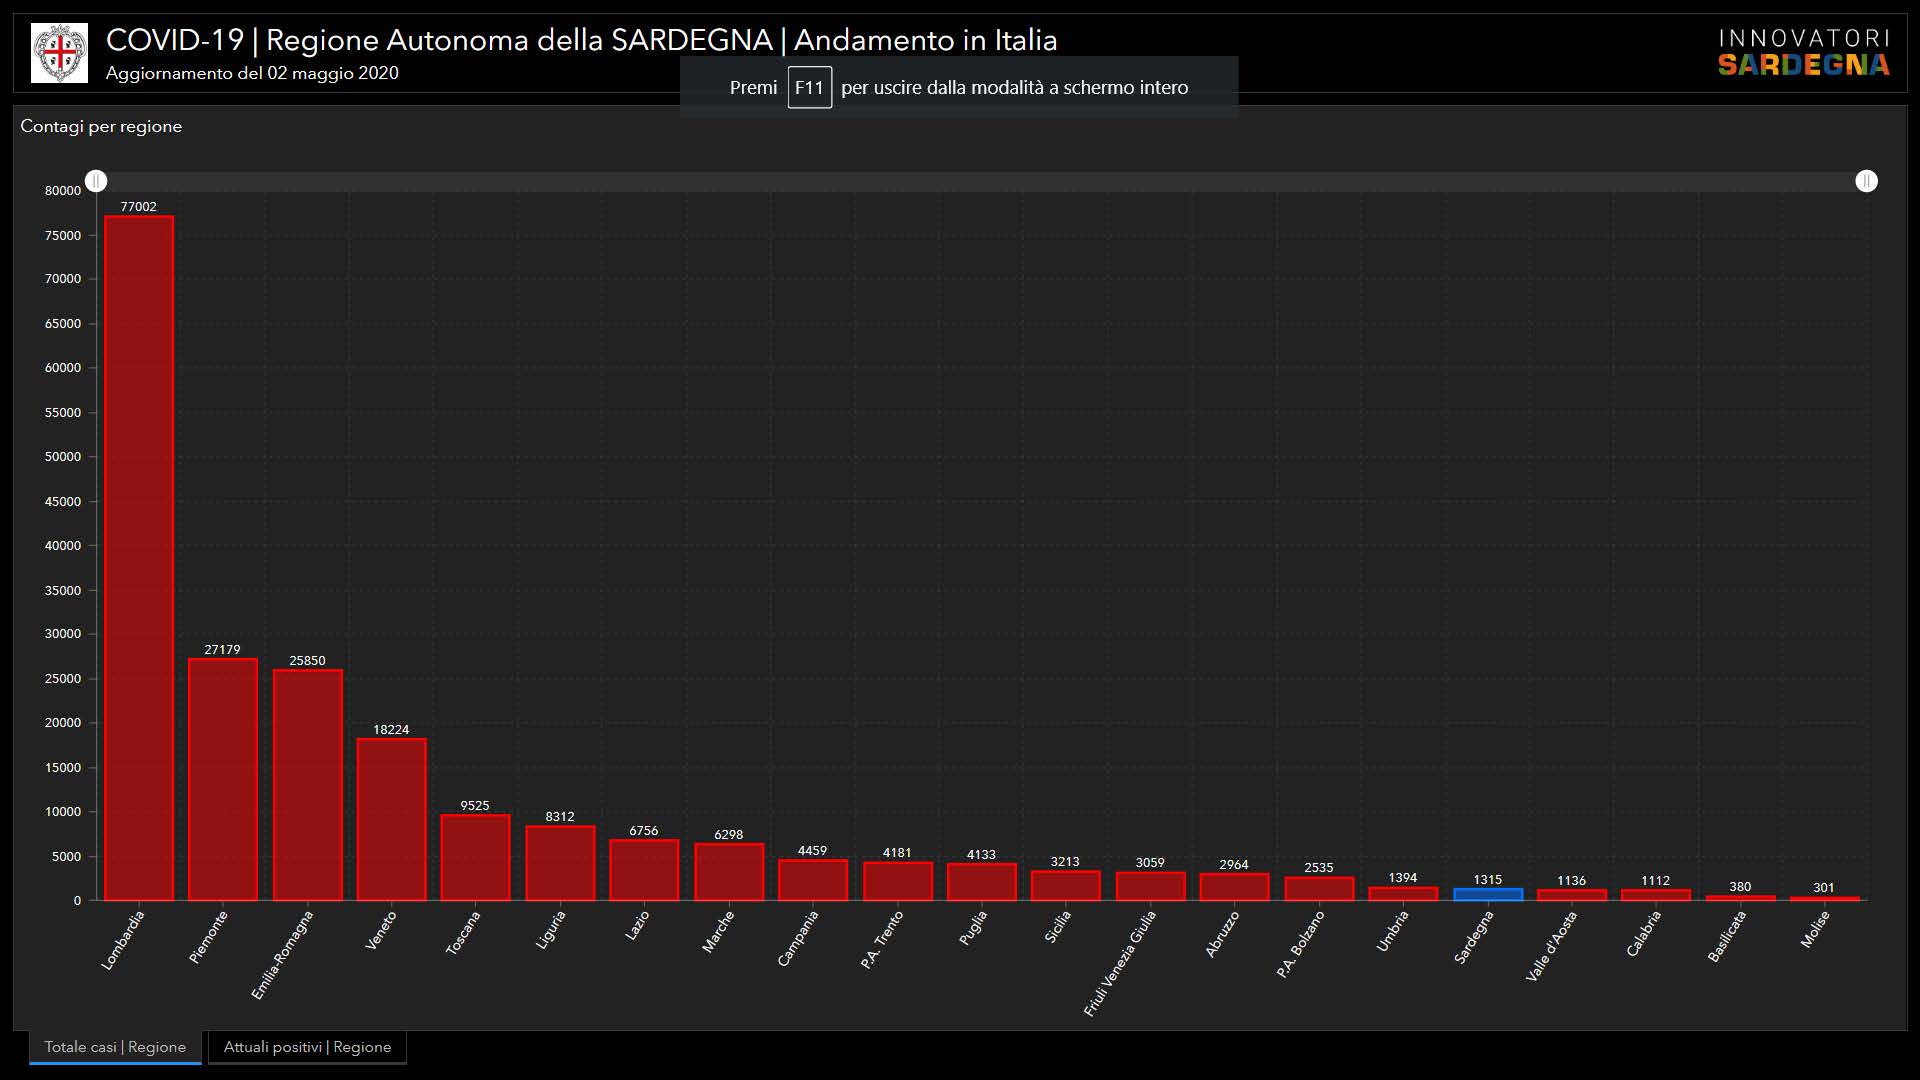The height and width of the screenshot is (1080, 1920).
Task: Click the Campania bar showing 4459
Action: (813, 880)
